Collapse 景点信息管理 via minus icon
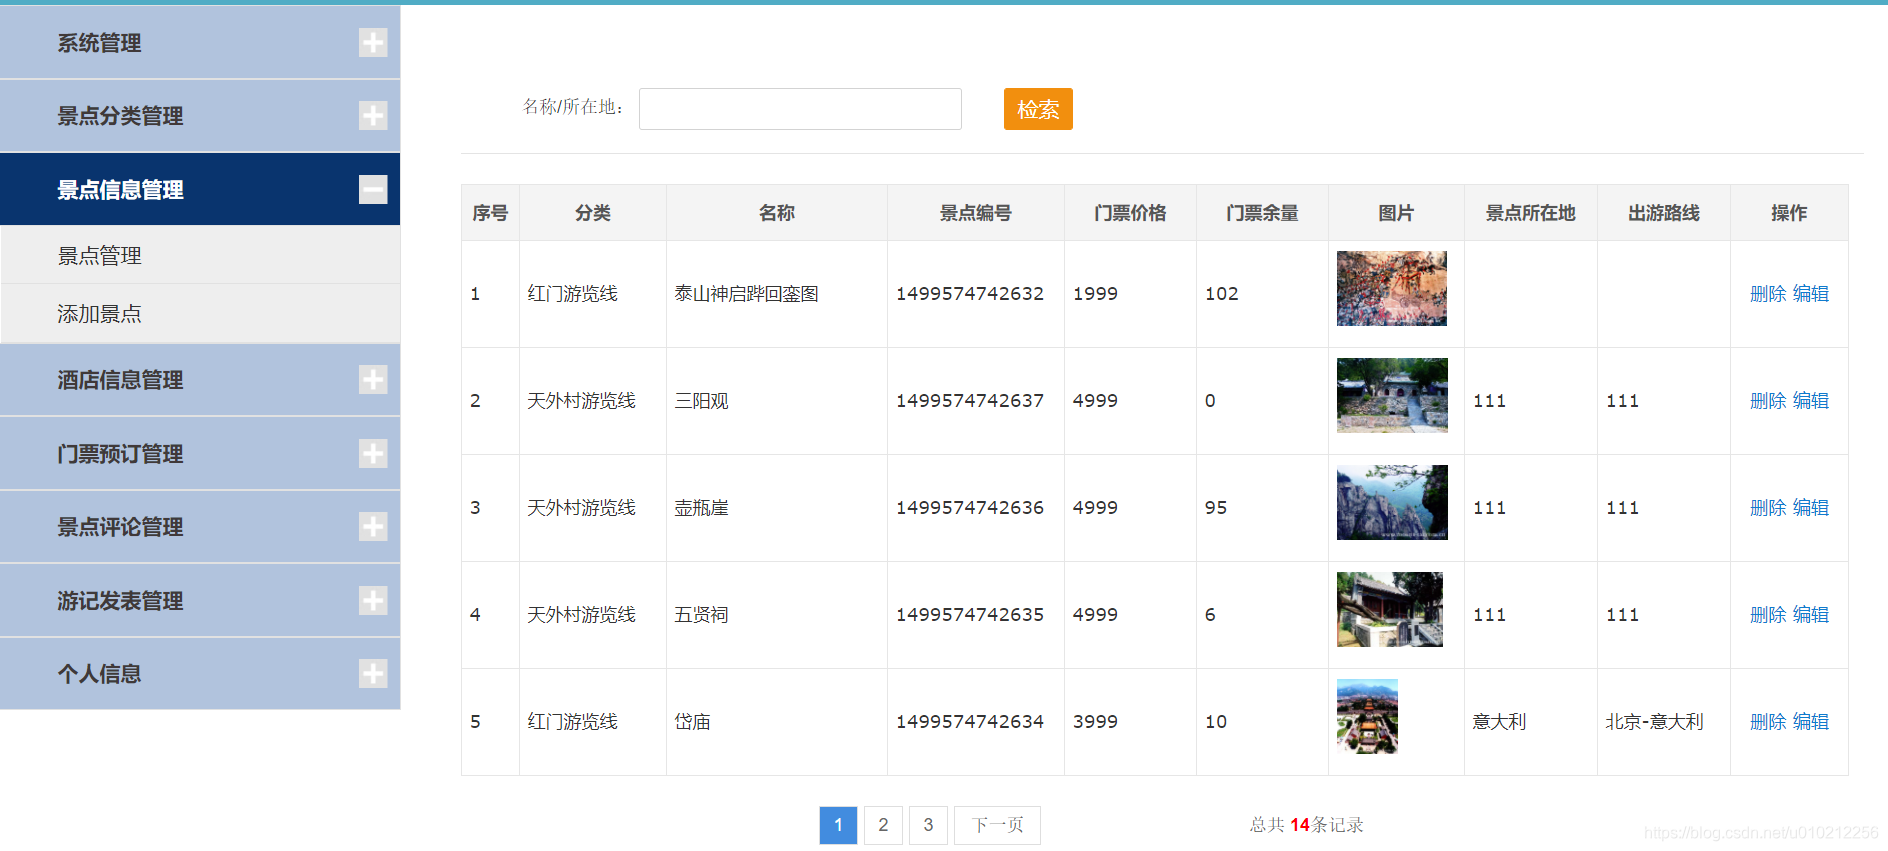The image size is (1888, 851). pyautogui.click(x=373, y=189)
